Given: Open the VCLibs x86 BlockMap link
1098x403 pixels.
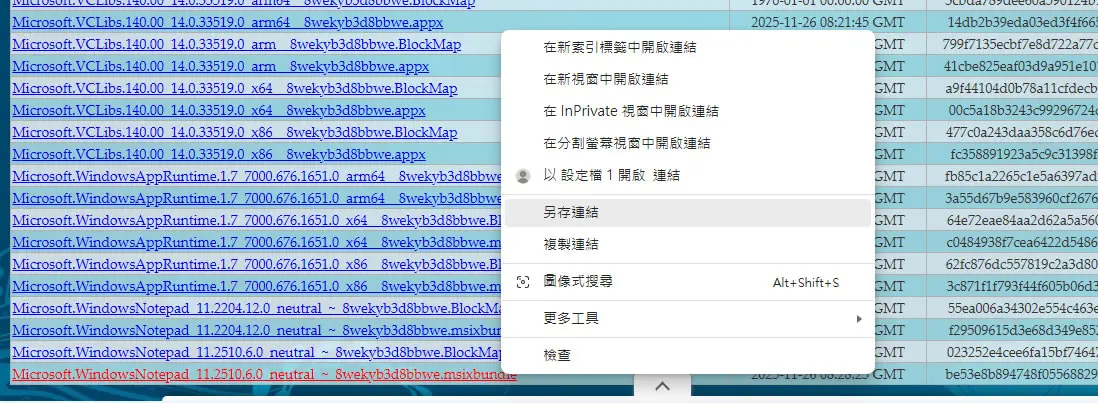Looking at the screenshot, I should (235, 132).
